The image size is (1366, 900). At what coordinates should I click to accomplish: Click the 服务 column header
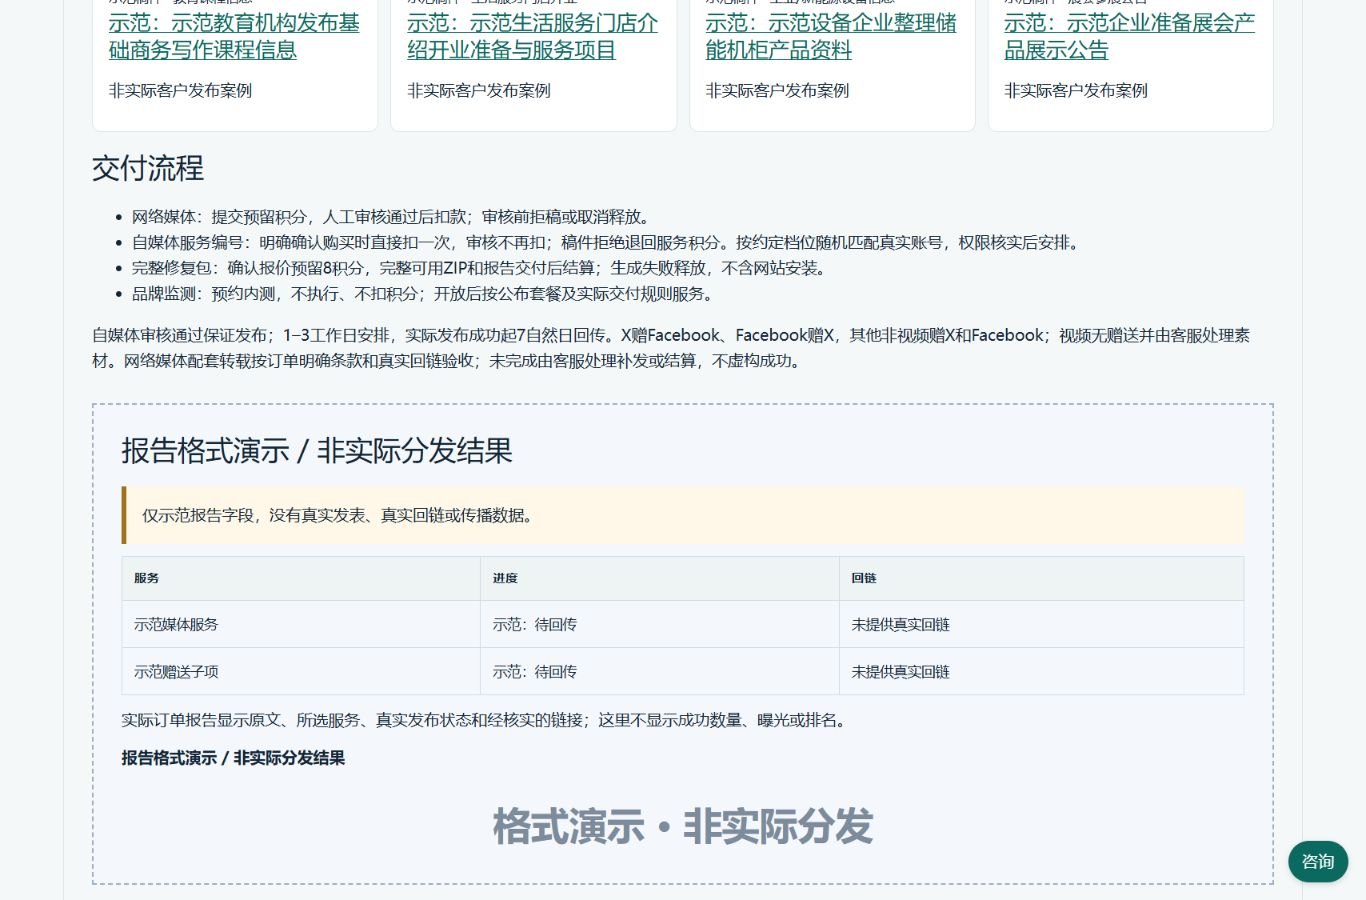[301, 578]
